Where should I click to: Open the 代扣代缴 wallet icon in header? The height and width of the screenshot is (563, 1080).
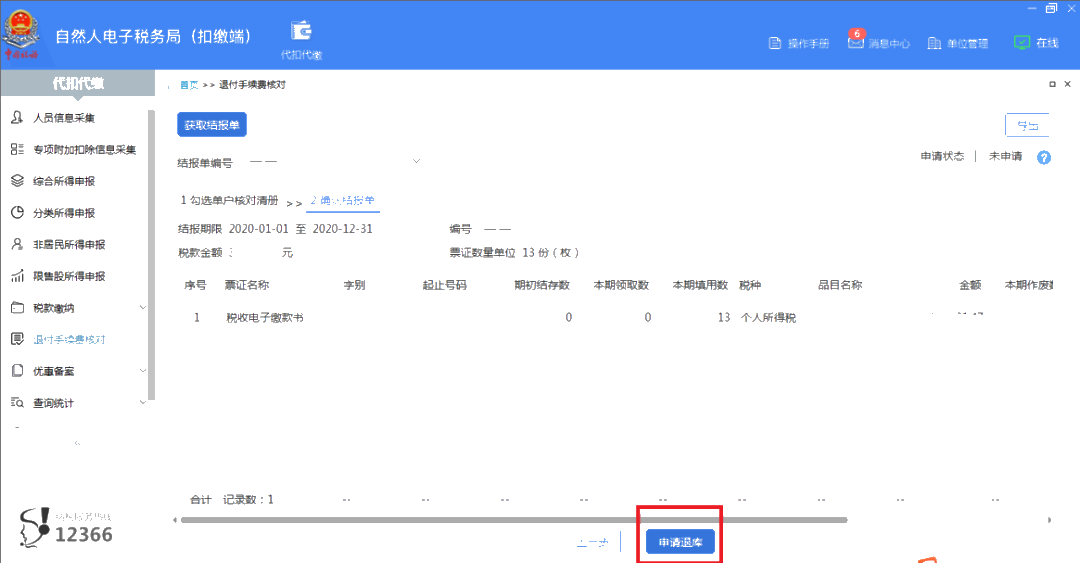(301, 31)
